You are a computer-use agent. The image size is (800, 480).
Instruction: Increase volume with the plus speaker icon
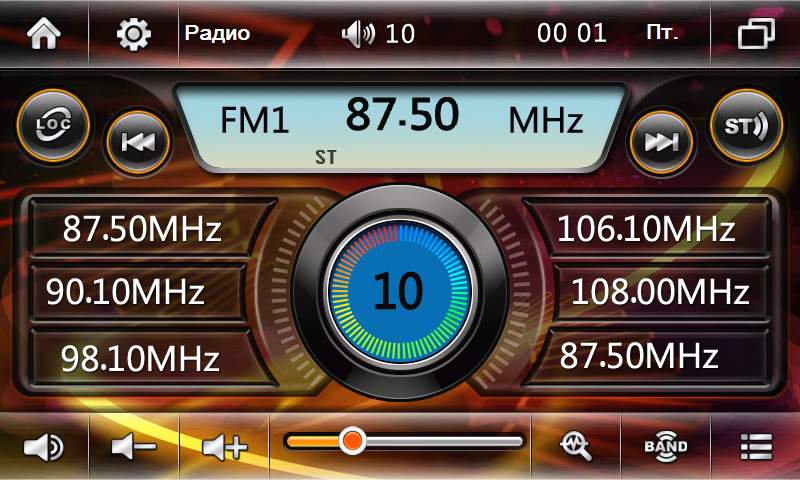223,446
